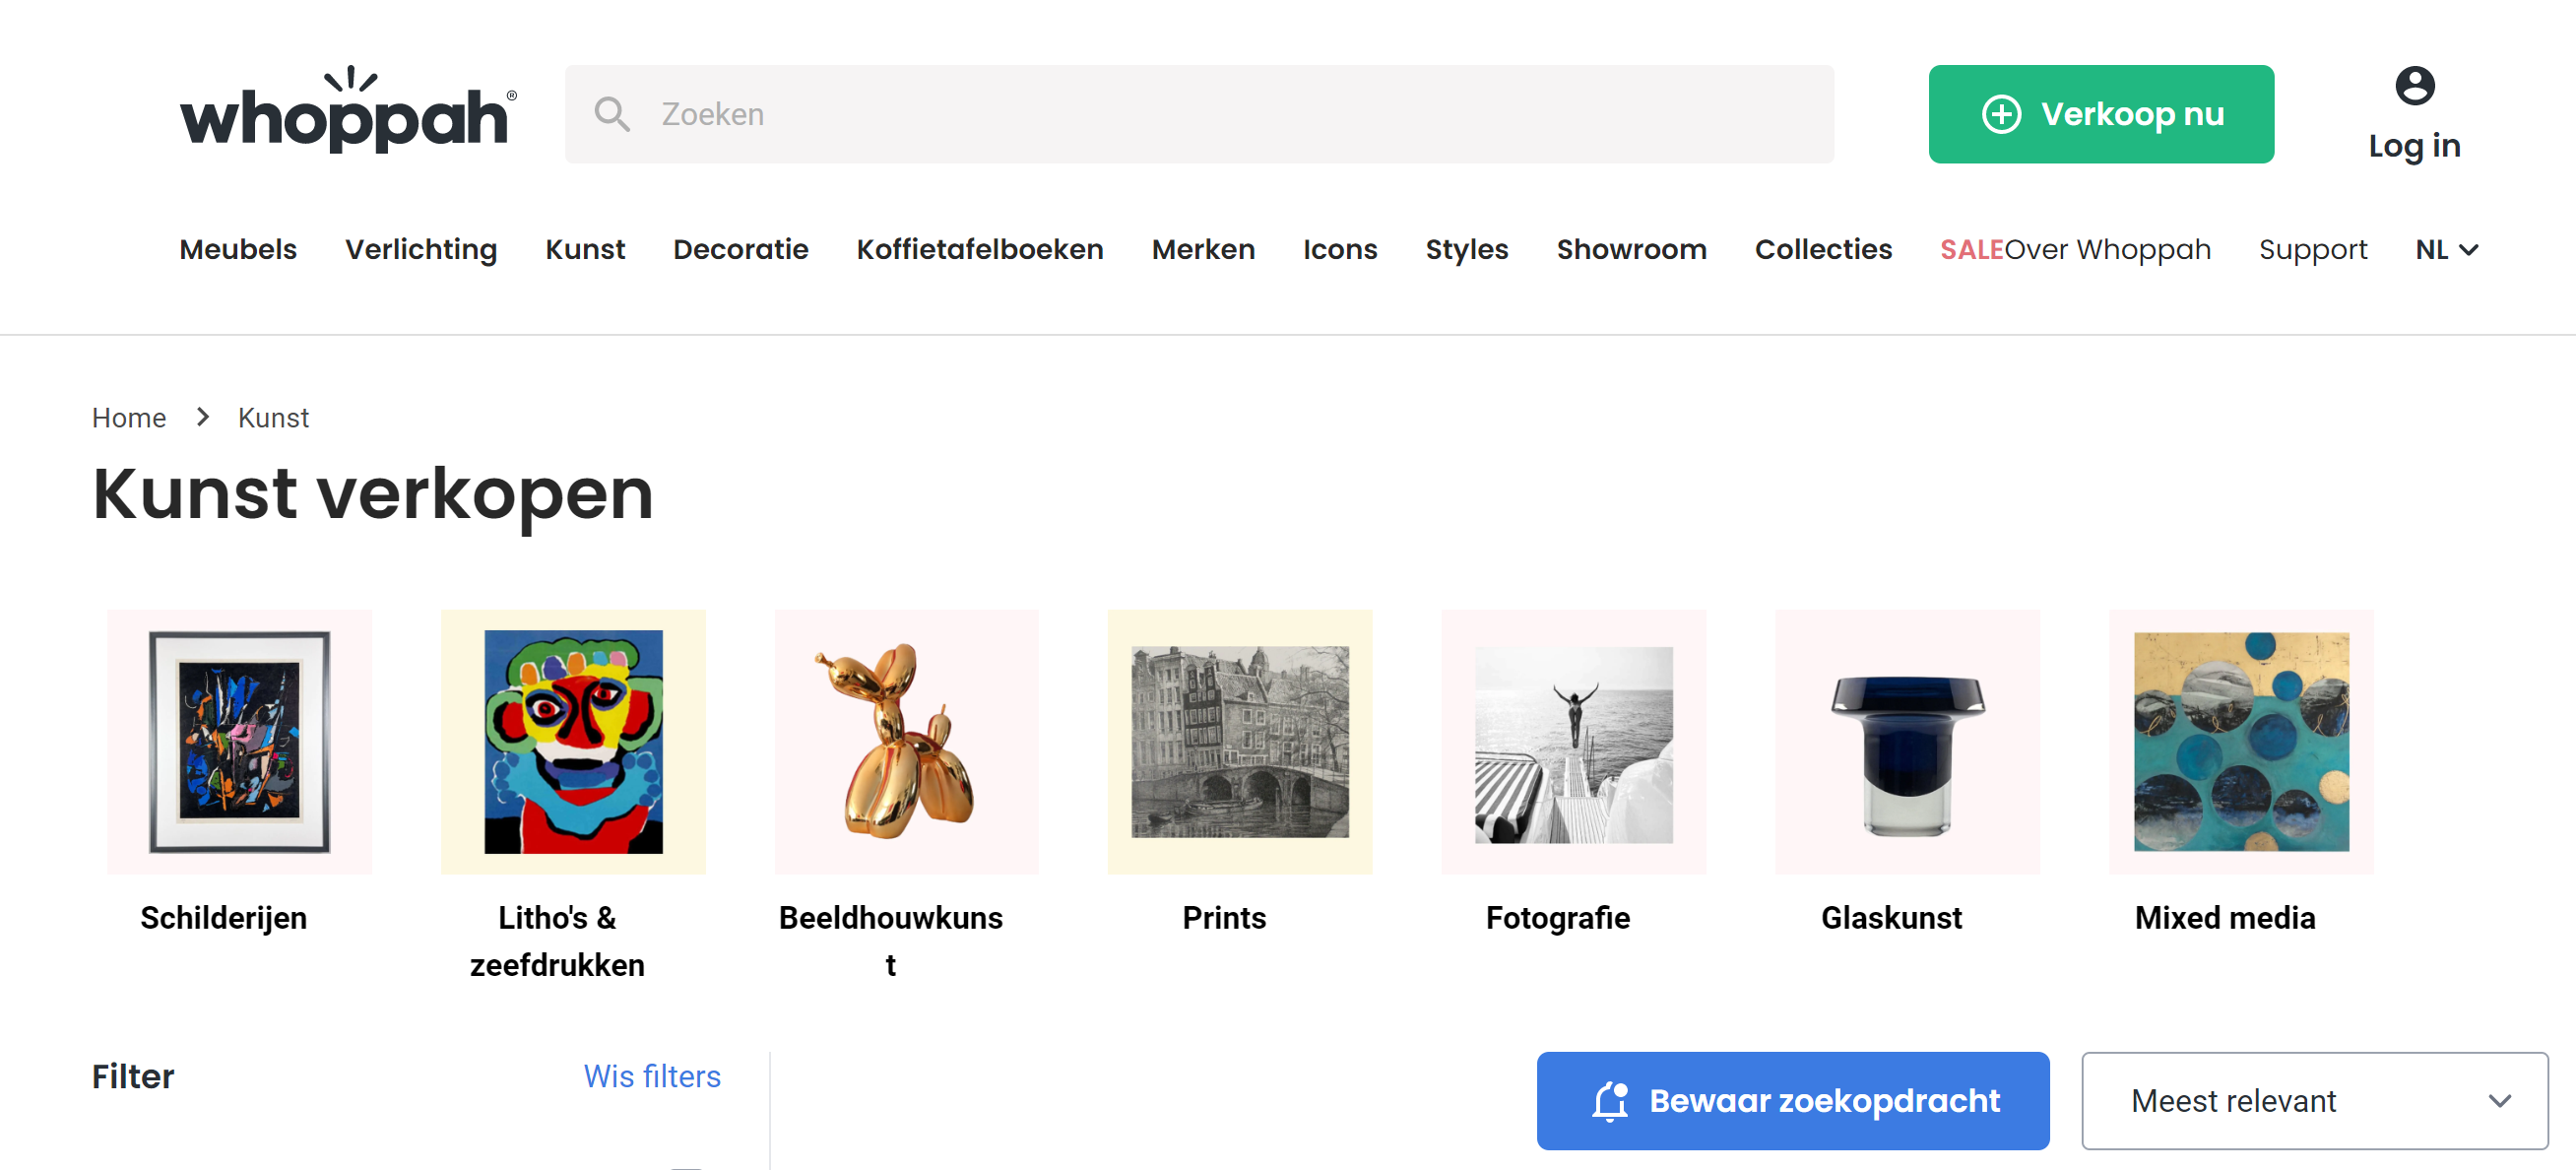Go to Home in the breadcrumb

[129, 417]
